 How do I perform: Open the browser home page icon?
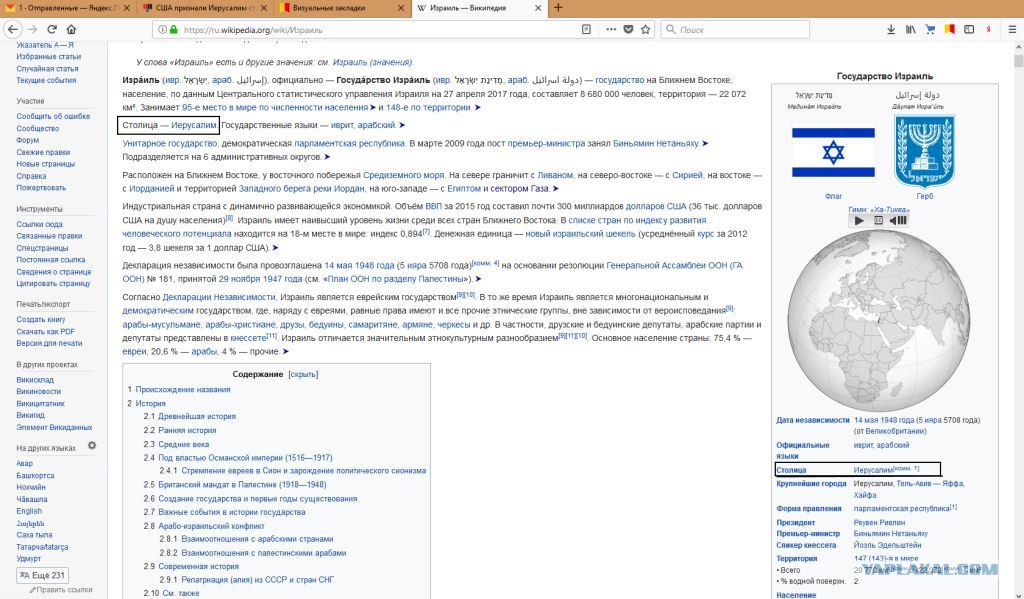pyautogui.click(x=71, y=29)
